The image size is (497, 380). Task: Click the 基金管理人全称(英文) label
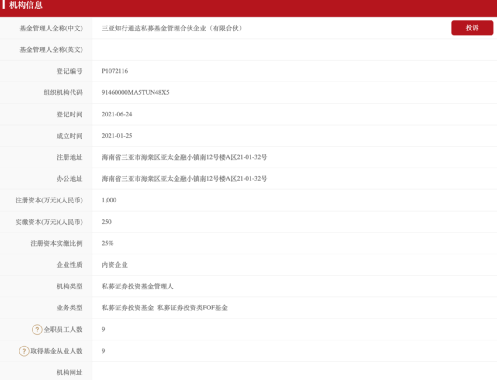(51, 50)
